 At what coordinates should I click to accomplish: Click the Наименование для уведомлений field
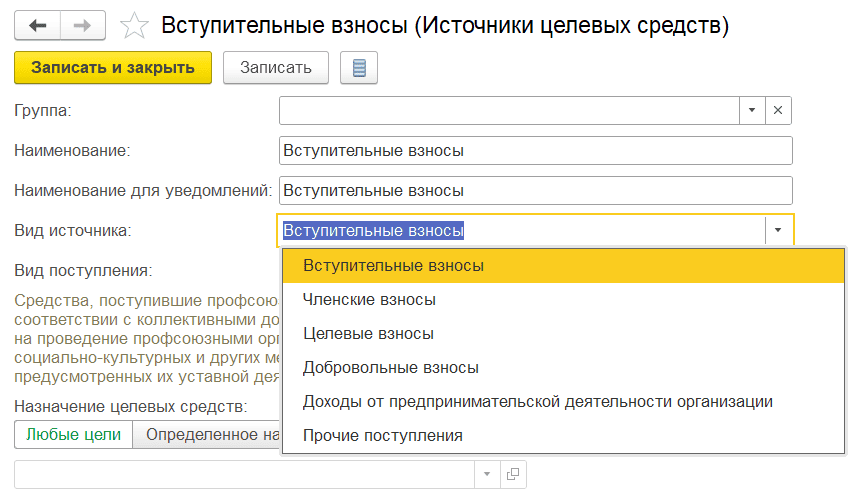click(535, 191)
